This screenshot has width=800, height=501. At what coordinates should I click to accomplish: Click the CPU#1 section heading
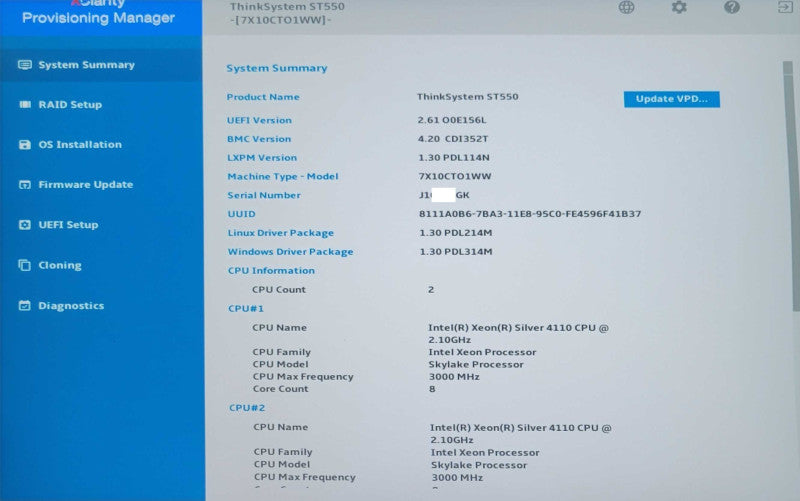(246, 309)
